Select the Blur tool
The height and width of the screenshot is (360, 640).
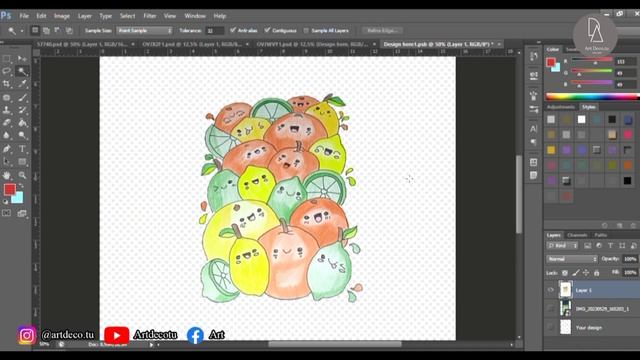click(7, 135)
